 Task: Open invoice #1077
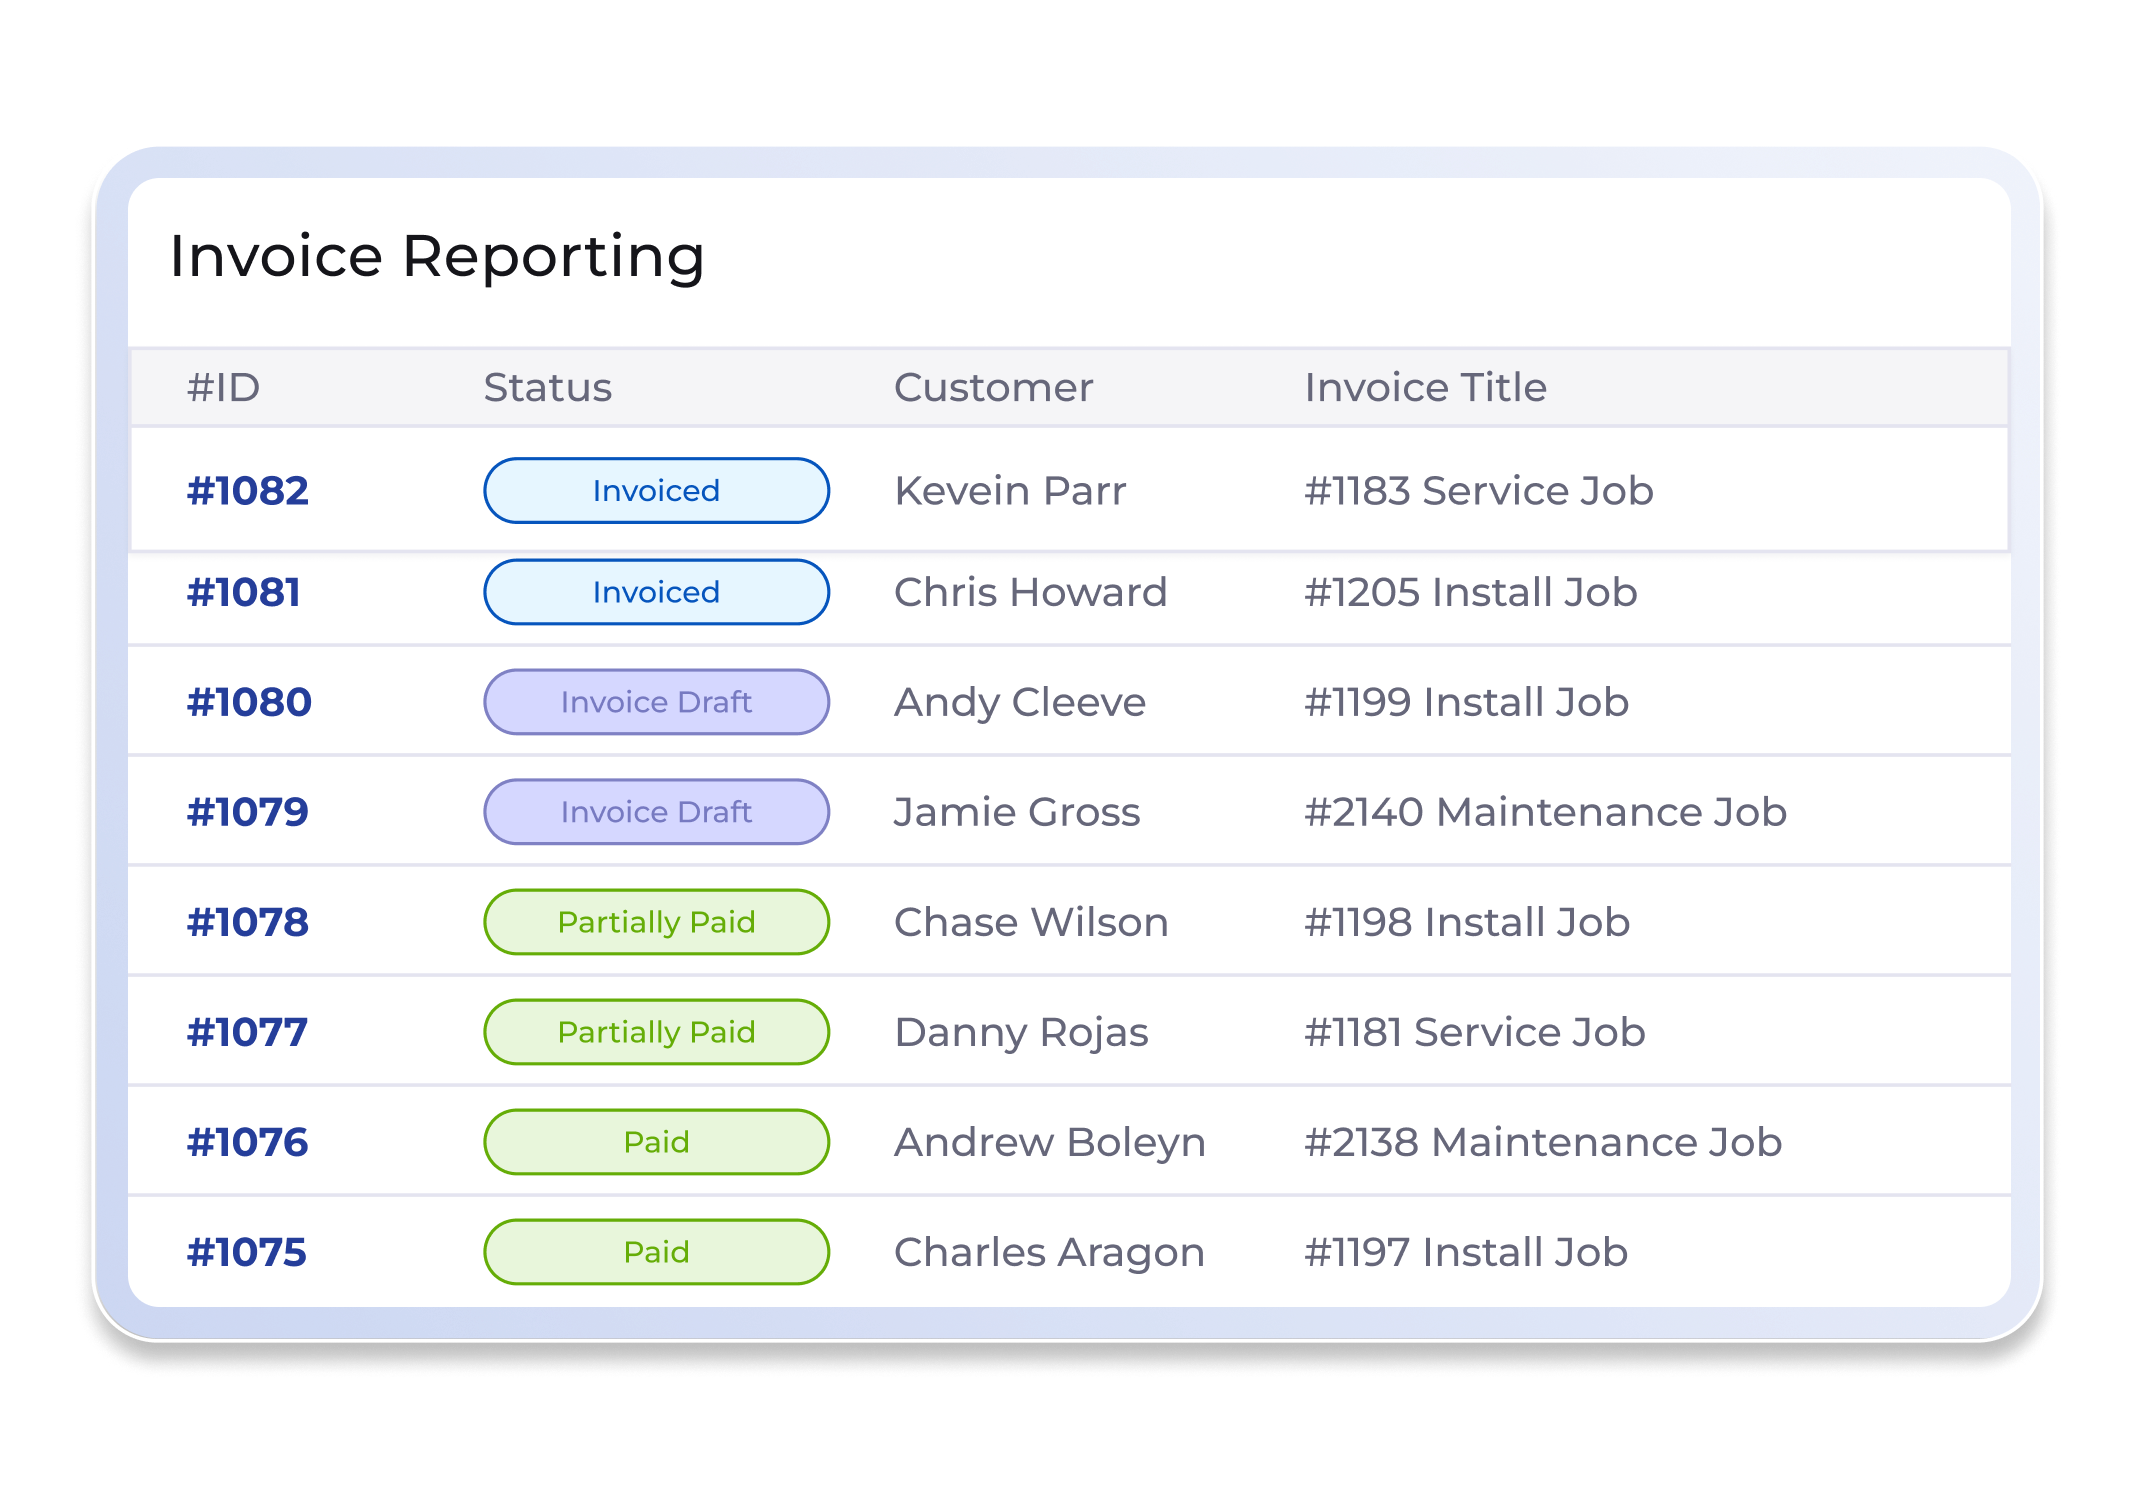pos(247,1033)
